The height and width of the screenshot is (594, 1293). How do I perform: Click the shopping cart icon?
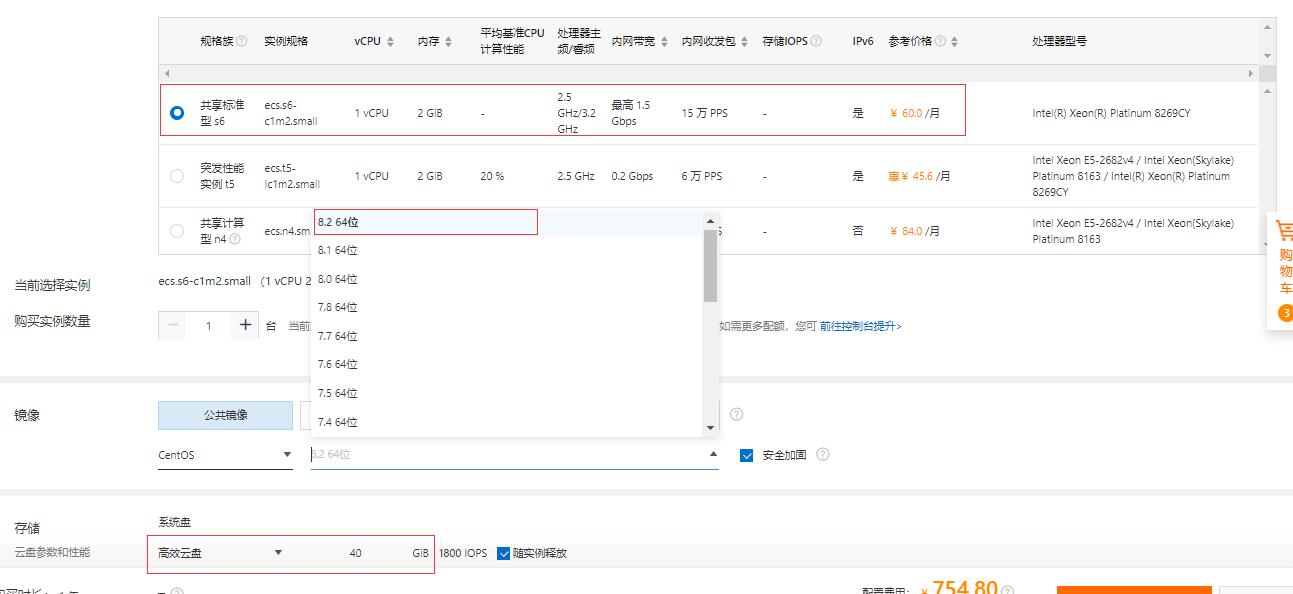1284,233
